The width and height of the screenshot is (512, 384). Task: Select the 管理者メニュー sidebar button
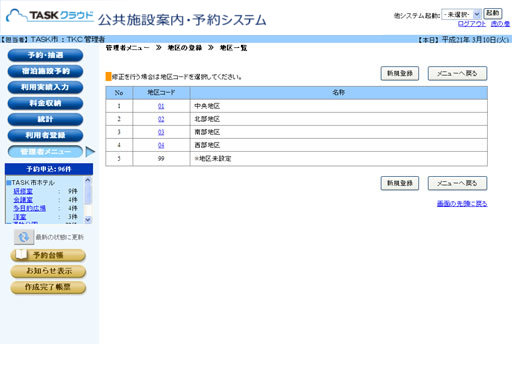coord(45,152)
